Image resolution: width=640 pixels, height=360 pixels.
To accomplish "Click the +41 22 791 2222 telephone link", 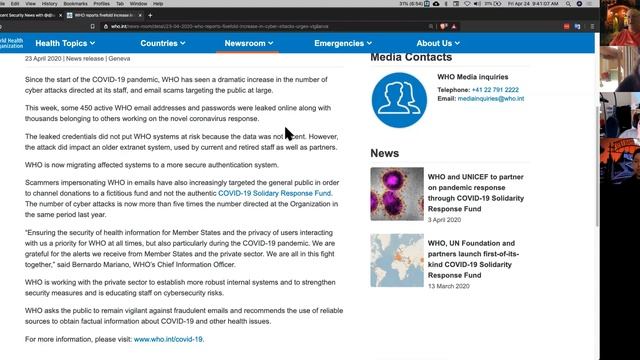I will [x=495, y=90].
